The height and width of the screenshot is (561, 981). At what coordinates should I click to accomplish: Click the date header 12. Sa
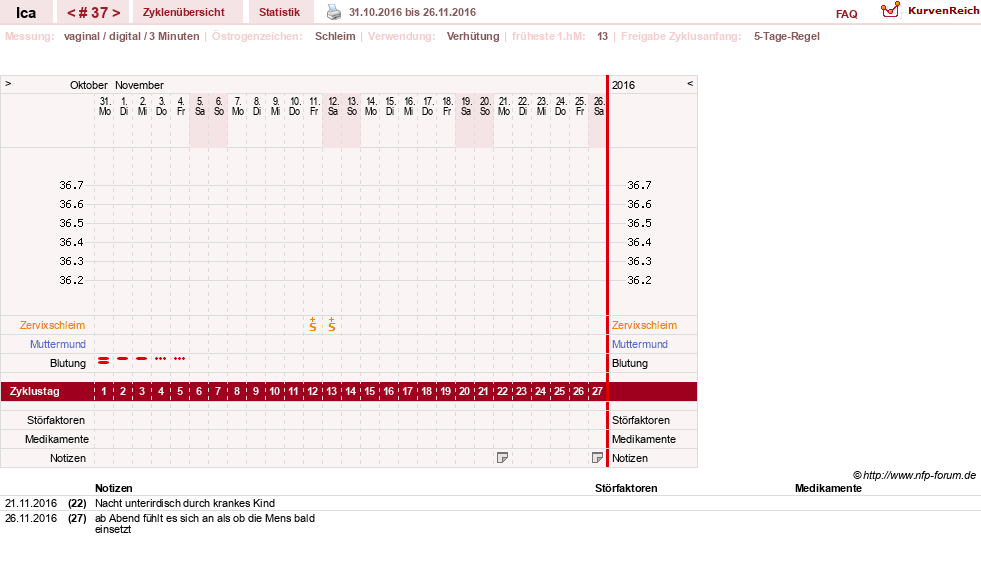pyautogui.click(x=333, y=106)
